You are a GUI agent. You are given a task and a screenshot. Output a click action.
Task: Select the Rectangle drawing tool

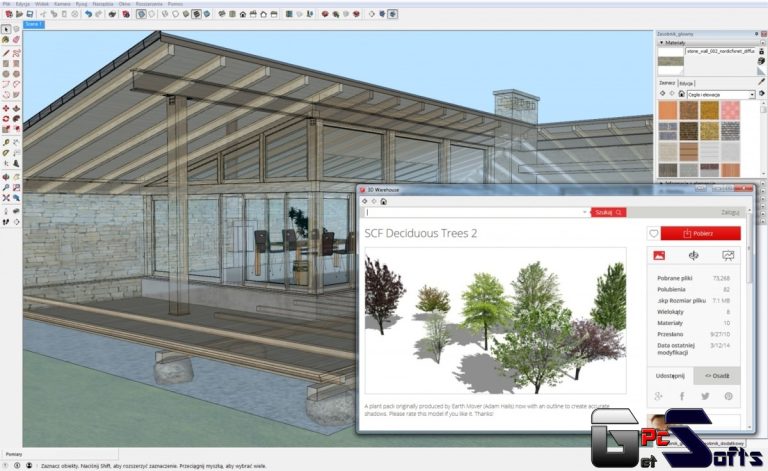(x=6, y=64)
